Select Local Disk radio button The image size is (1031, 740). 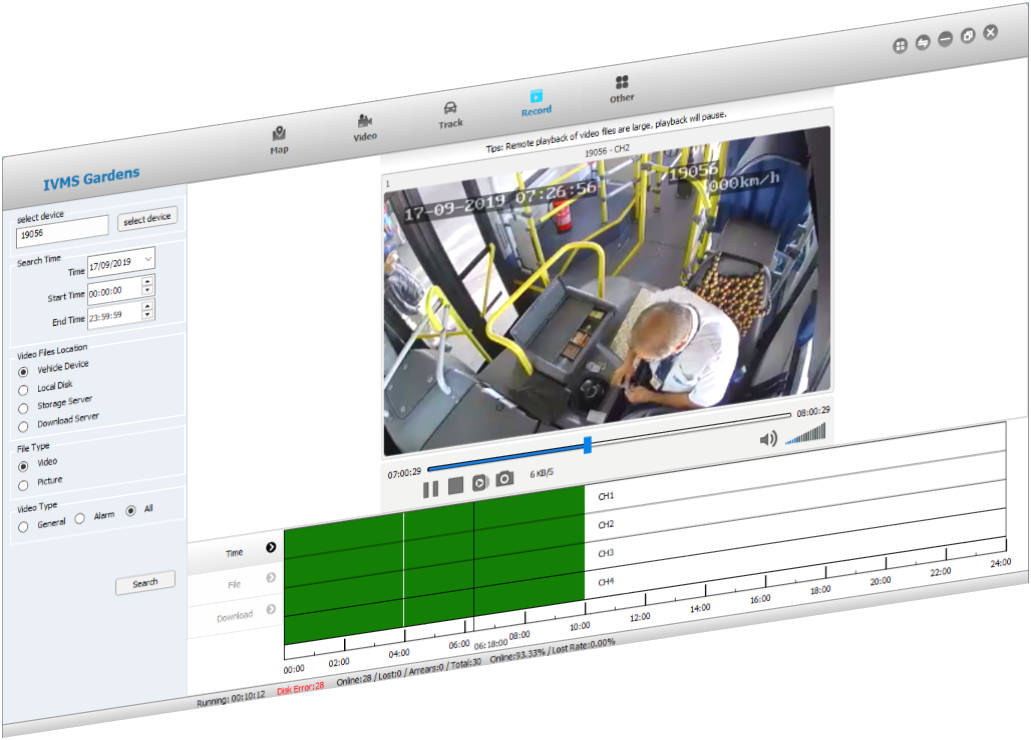[x=23, y=390]
